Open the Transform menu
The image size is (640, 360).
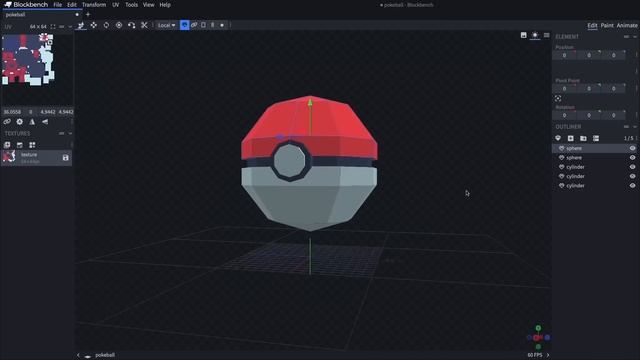coord(94,5)
